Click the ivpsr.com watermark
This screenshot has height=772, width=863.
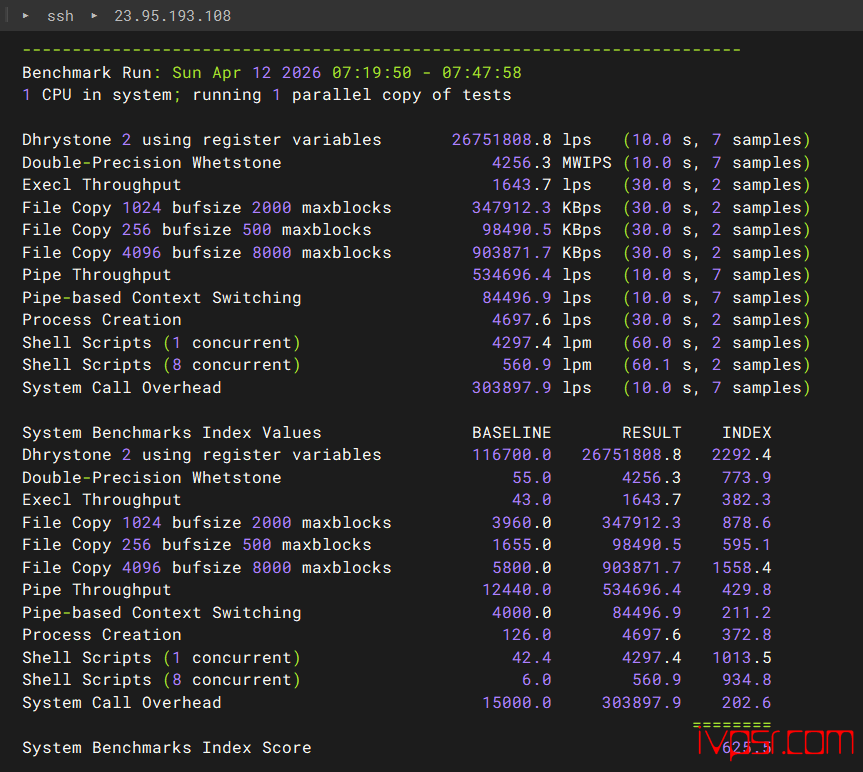point(776,742)
